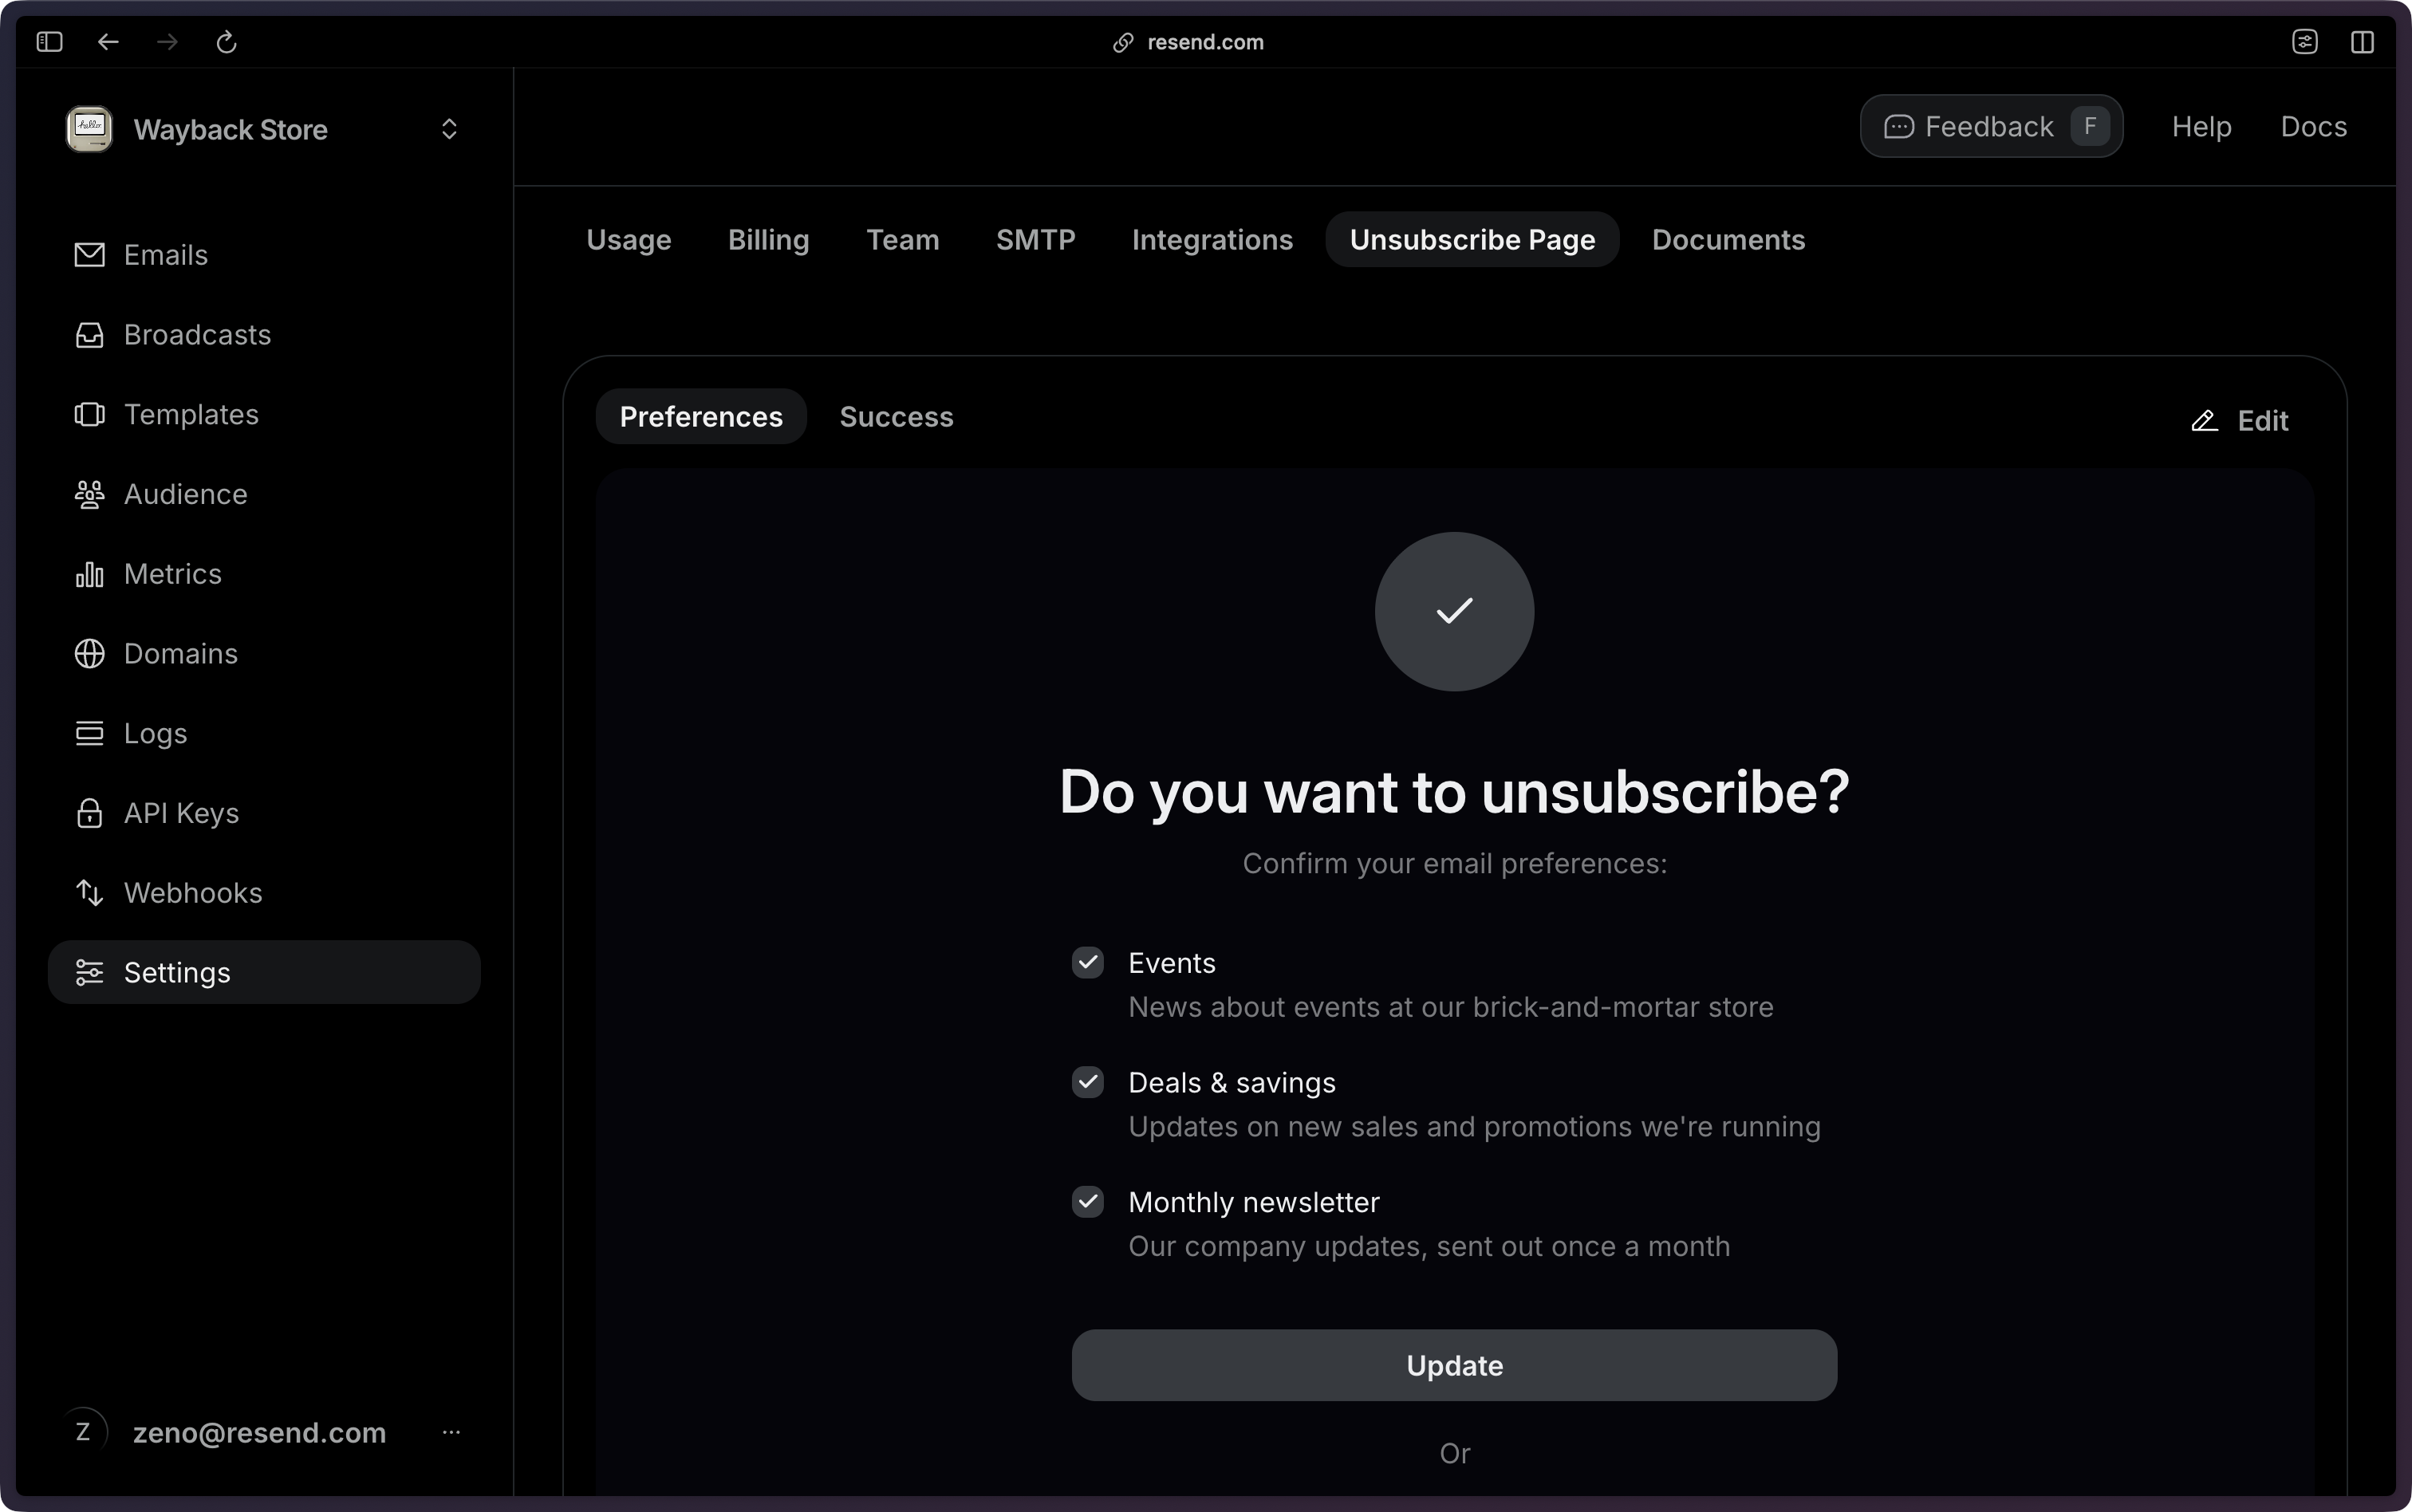
Task: Click Edit to customize unsubscribe page
Action: (x=2240, y=421)
